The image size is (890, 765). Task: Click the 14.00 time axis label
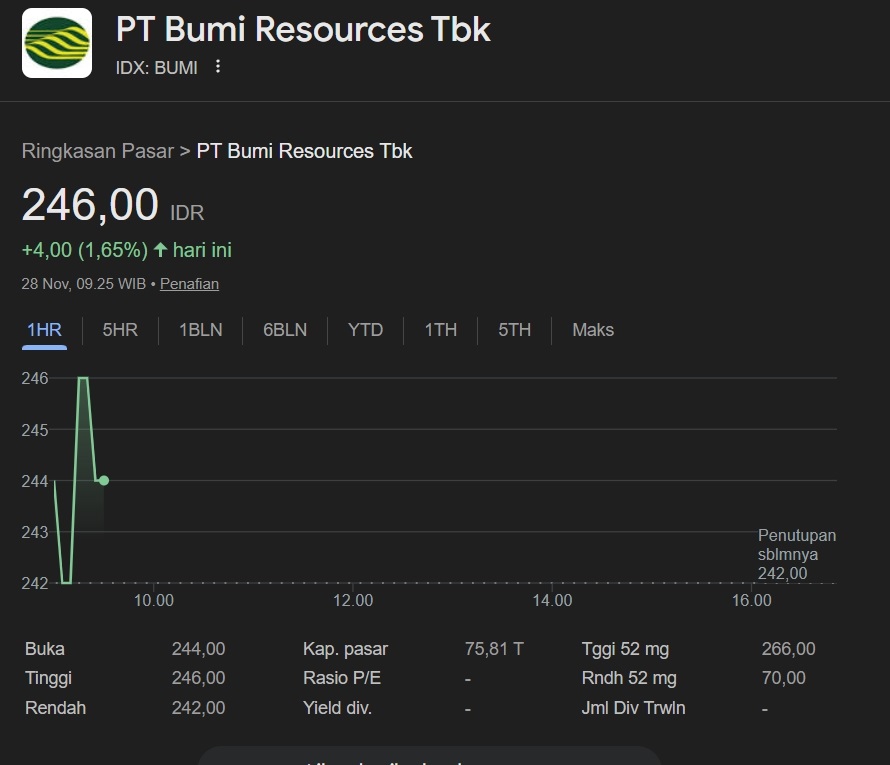click(552, 600)
